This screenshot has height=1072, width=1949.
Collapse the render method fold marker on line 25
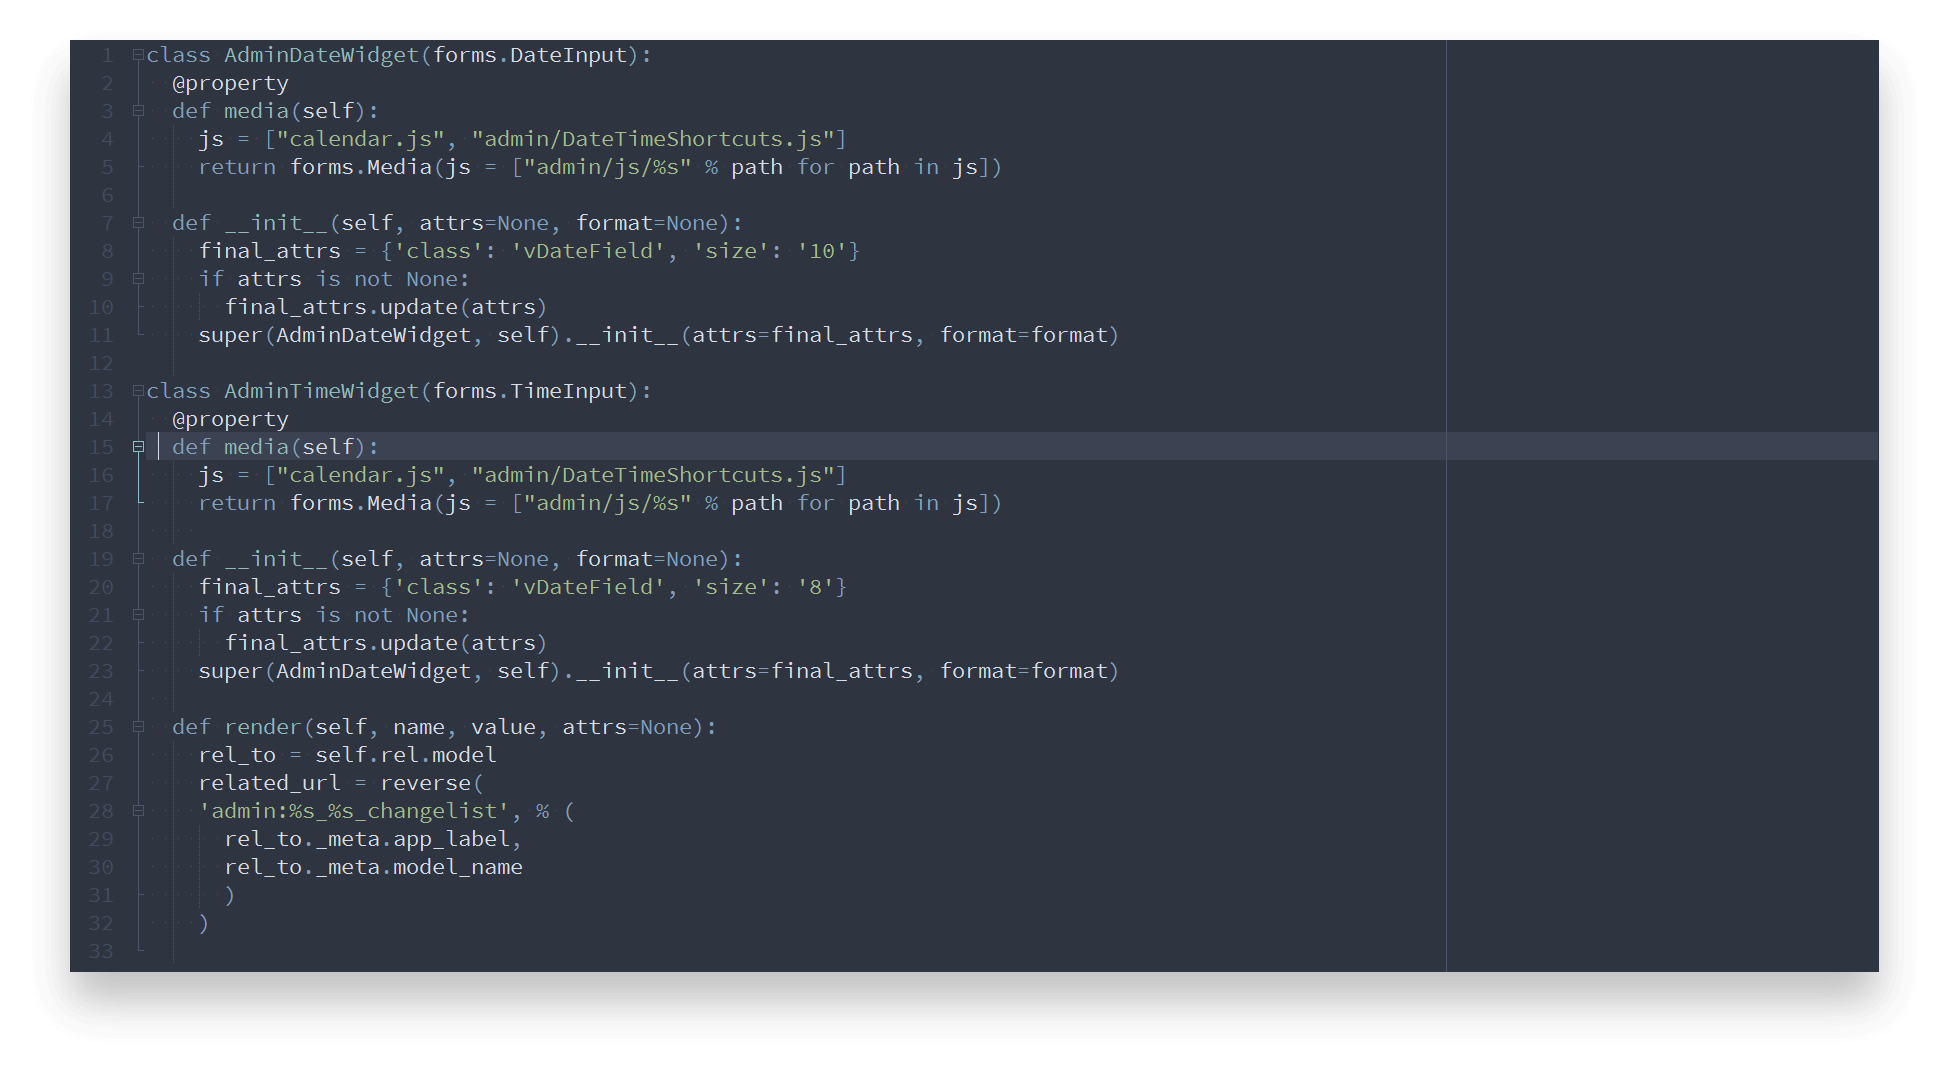click(136, 727)
